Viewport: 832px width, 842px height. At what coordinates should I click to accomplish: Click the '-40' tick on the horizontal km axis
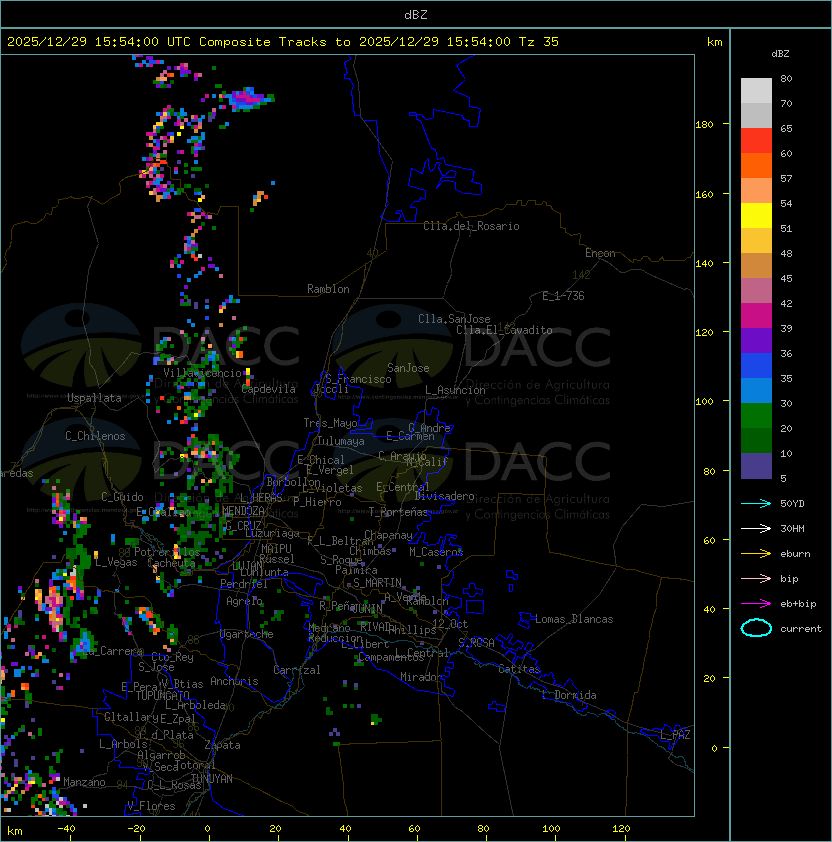[x=67, y=829]
